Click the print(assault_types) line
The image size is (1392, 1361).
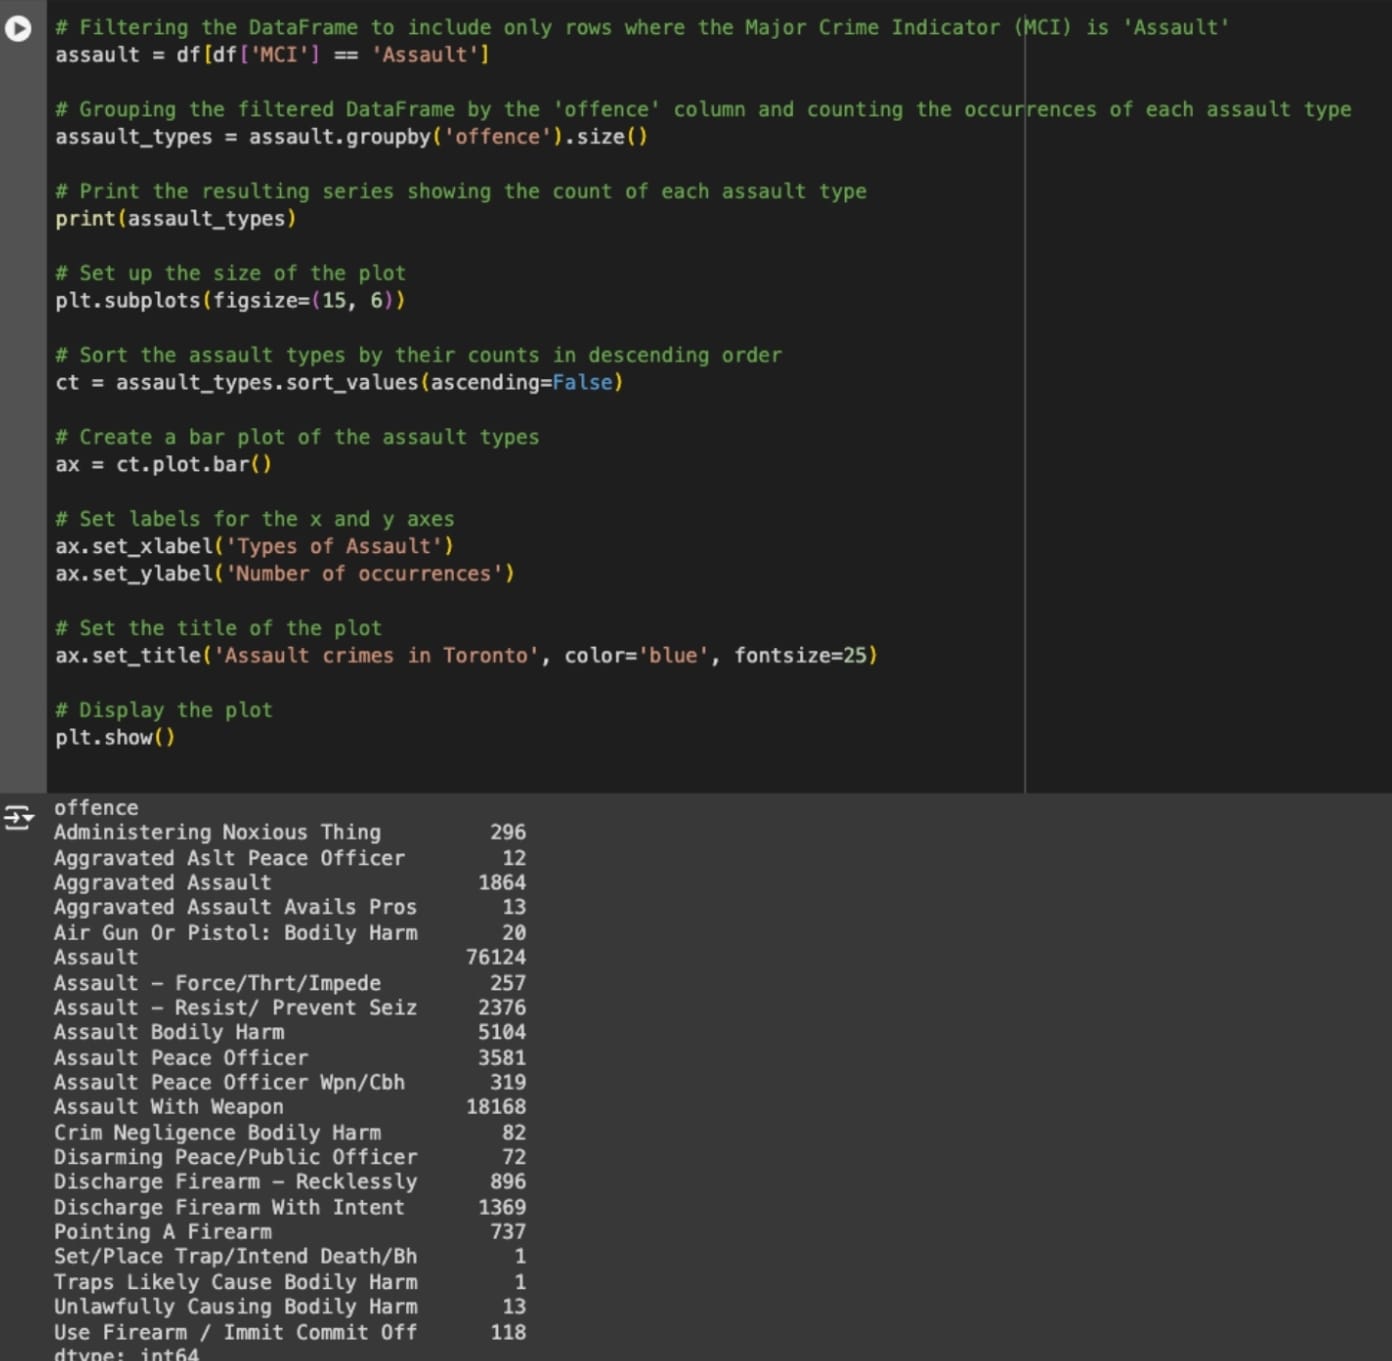175,219
